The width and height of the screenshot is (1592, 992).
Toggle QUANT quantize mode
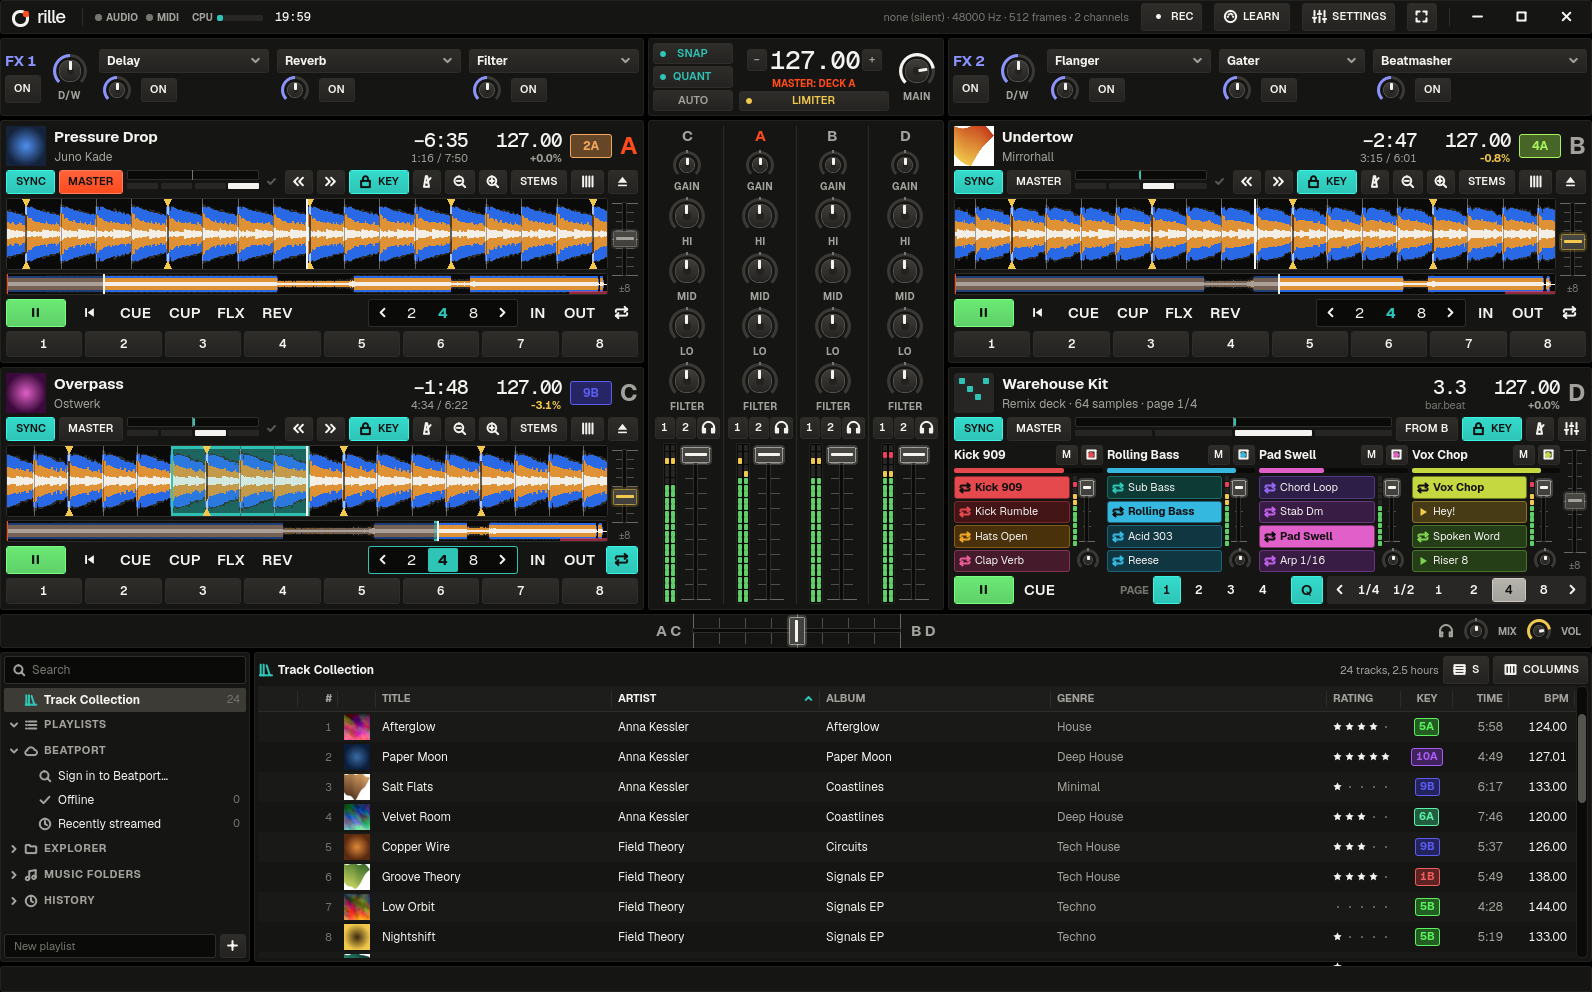tap(692, 77)
